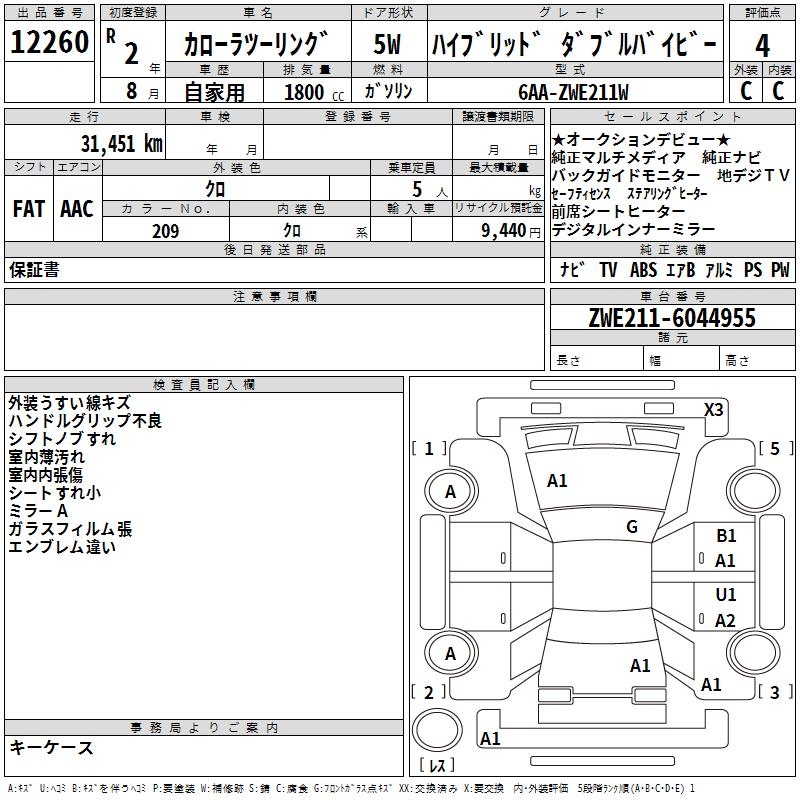
Task: Select chassis number ZWE211-6044955
Action: point(671,318)
